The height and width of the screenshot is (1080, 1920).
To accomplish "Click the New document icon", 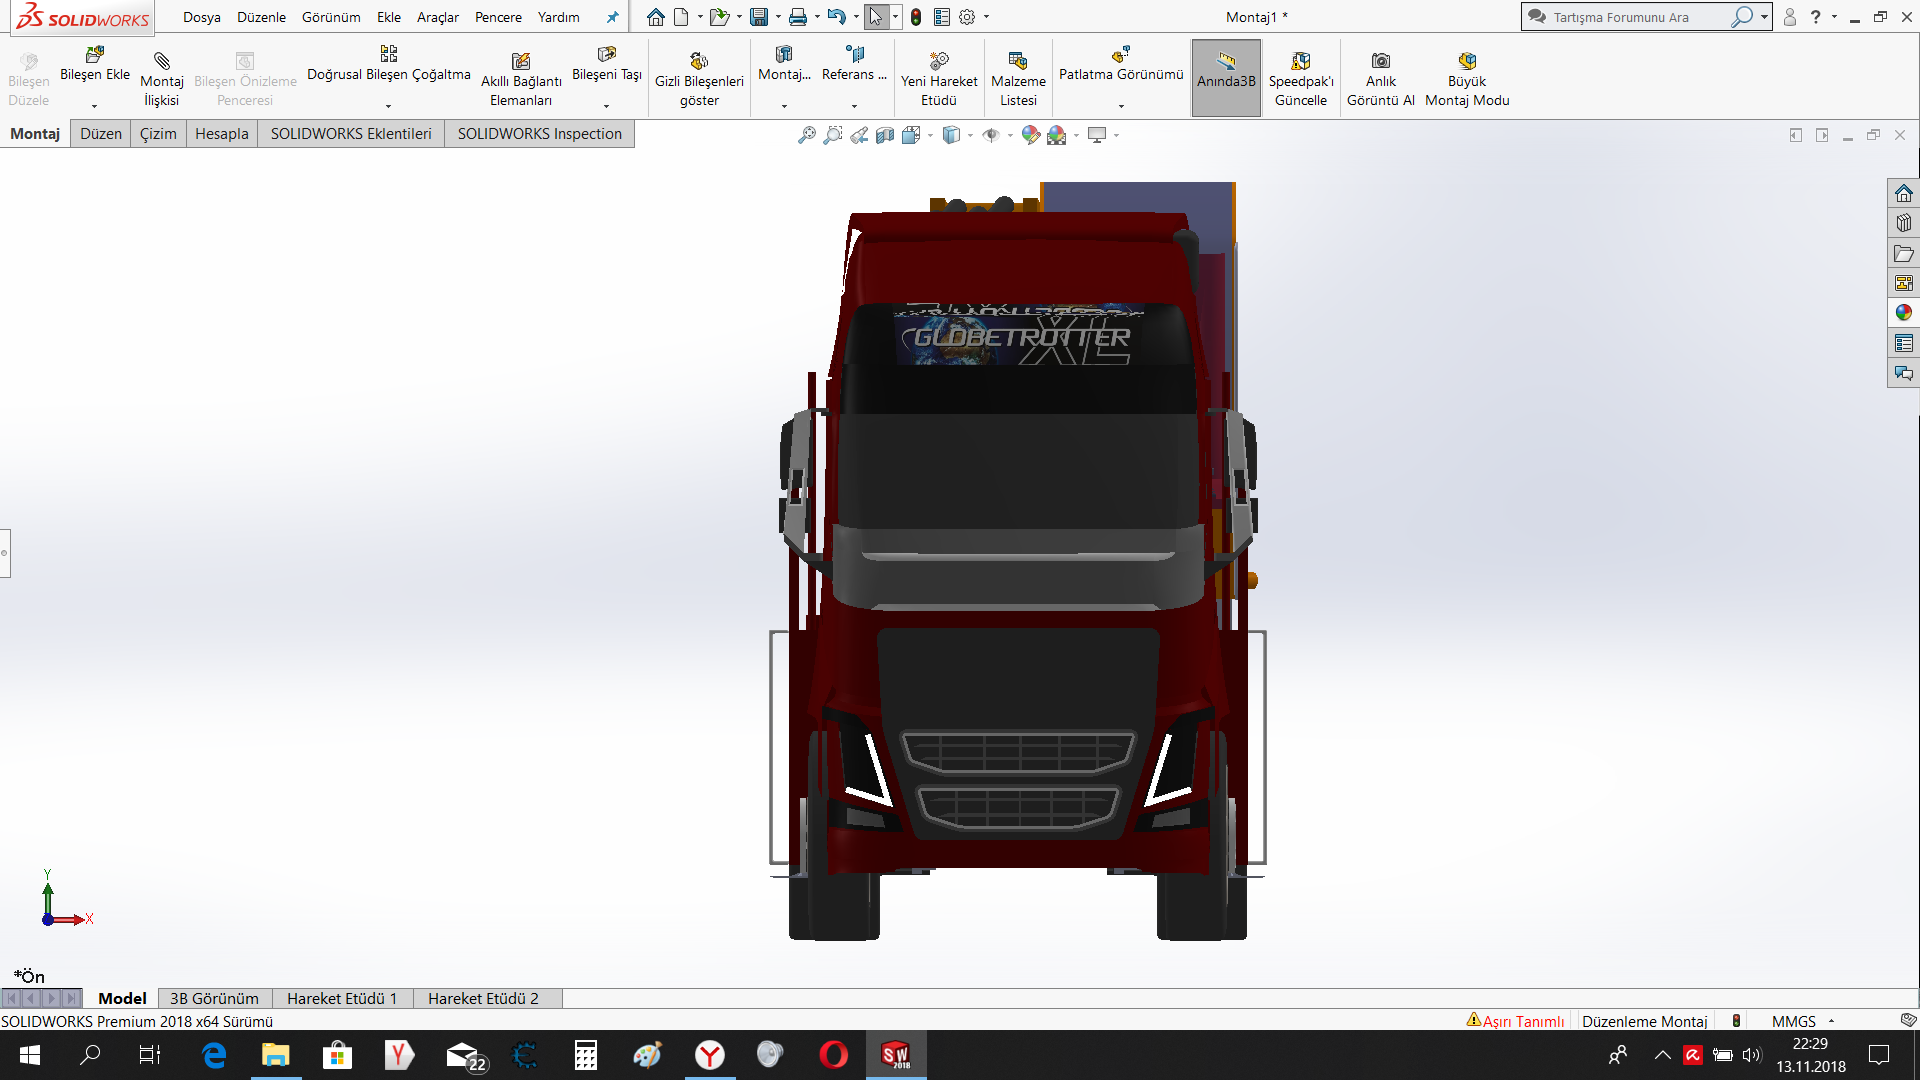I will point(681,17).
